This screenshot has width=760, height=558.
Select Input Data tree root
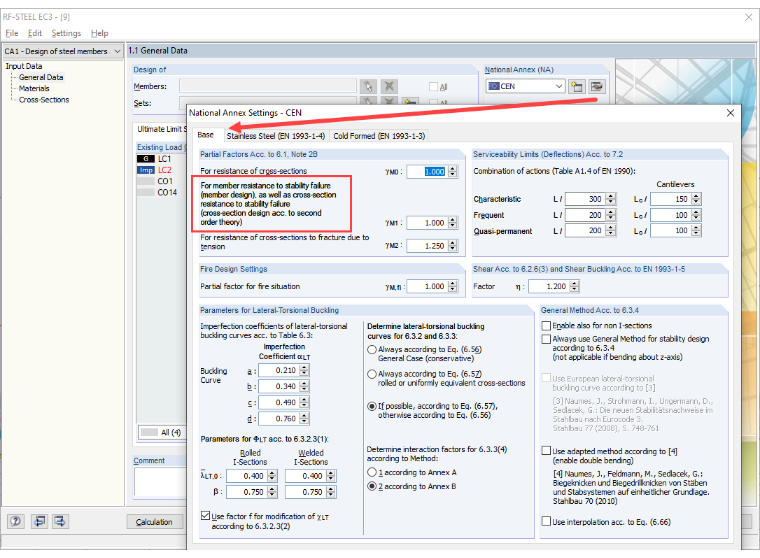point(24,66)
